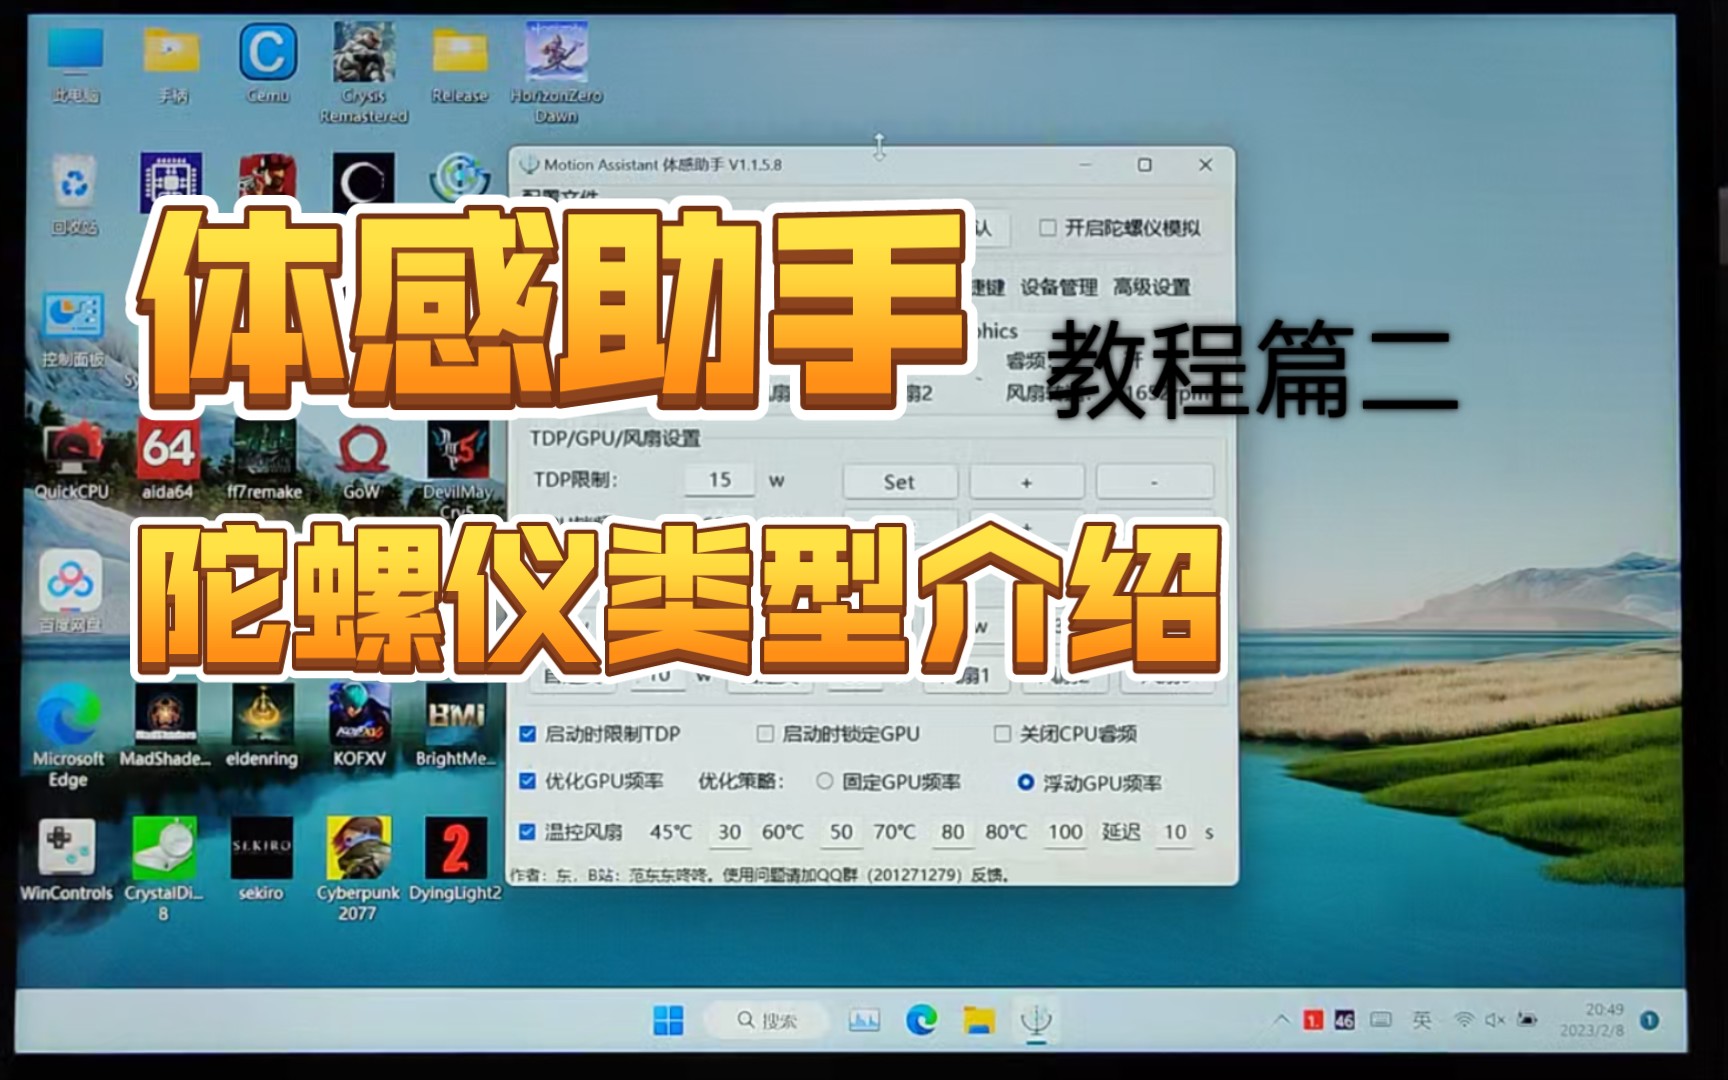Click the 延迟 field showing 10
This screenshot has height=1080, width=1728.
pyautogui.click(x=1175, y=832)
